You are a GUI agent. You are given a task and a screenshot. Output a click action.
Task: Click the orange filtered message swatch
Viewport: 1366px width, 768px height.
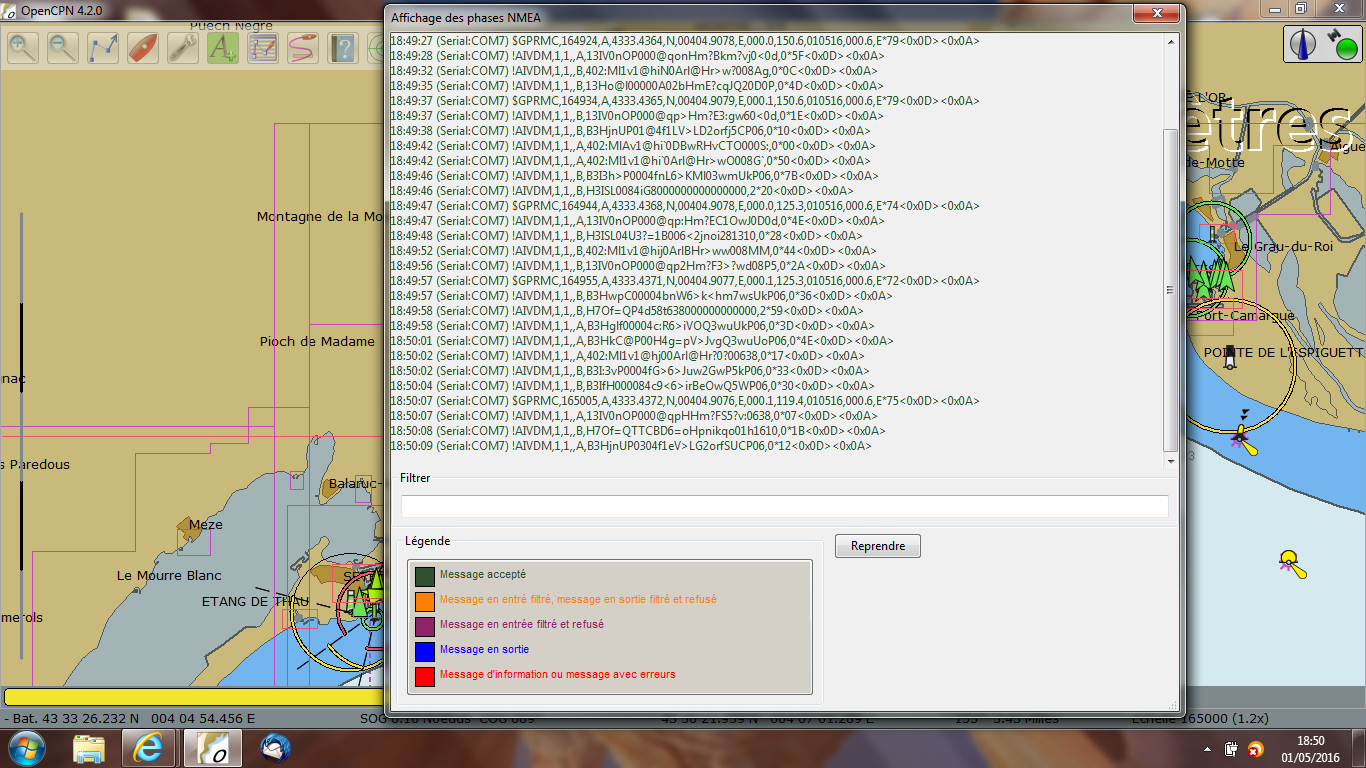click(425, 601)
